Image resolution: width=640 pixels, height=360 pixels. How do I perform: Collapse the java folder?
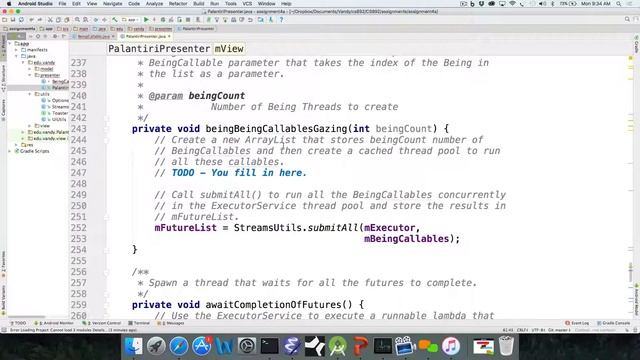17,56
